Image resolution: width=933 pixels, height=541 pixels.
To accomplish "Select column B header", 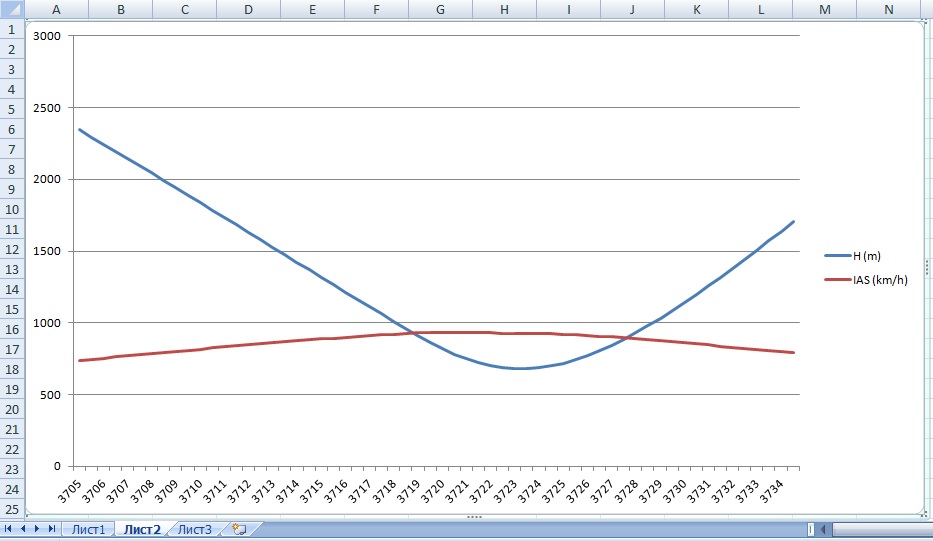I will [120, 10].
